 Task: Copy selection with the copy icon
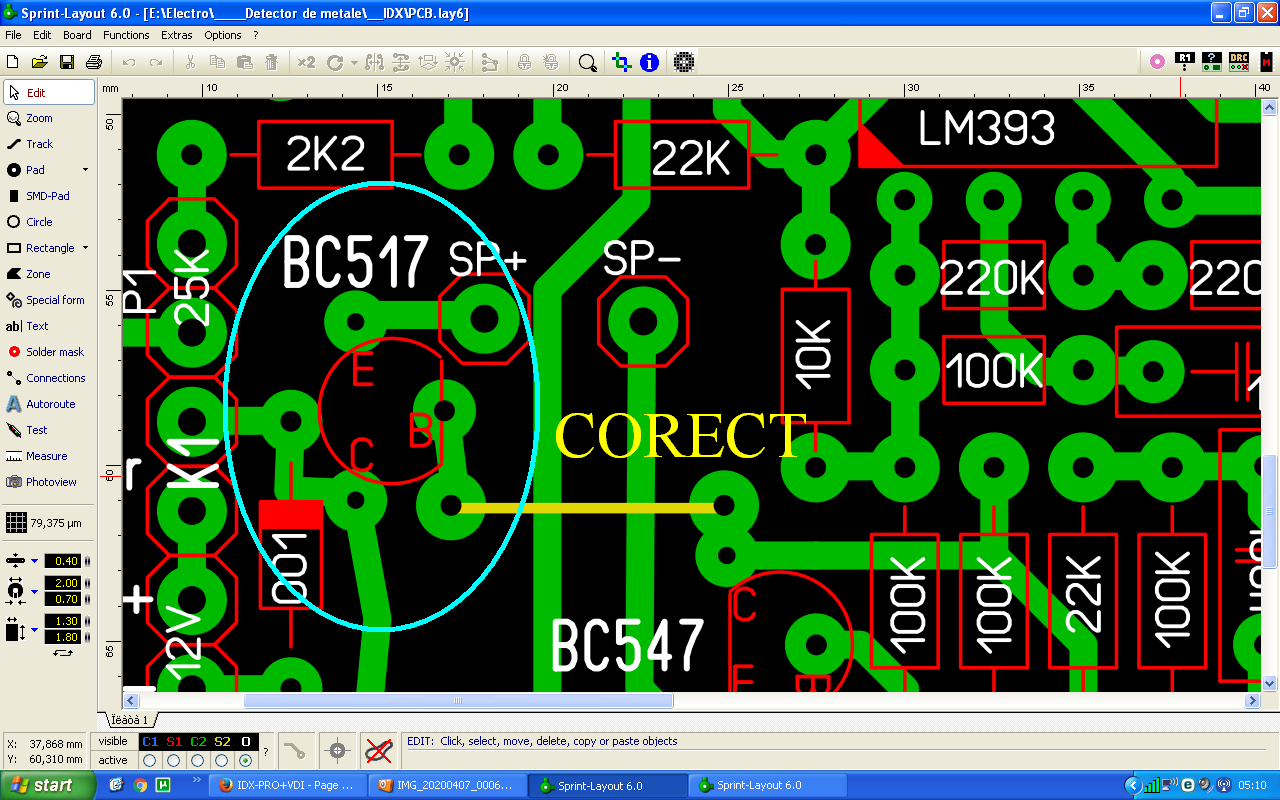pos(217,62)
